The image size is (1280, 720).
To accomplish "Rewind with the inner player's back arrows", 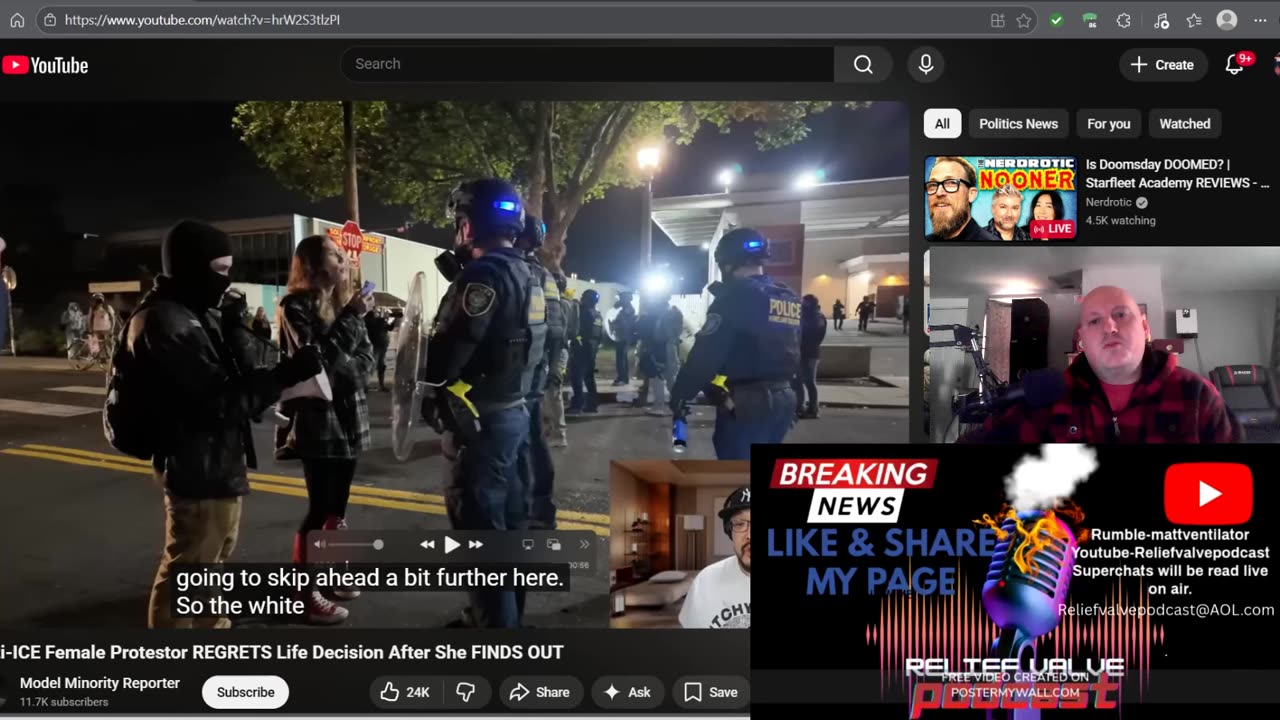I will tap(427, 544).
